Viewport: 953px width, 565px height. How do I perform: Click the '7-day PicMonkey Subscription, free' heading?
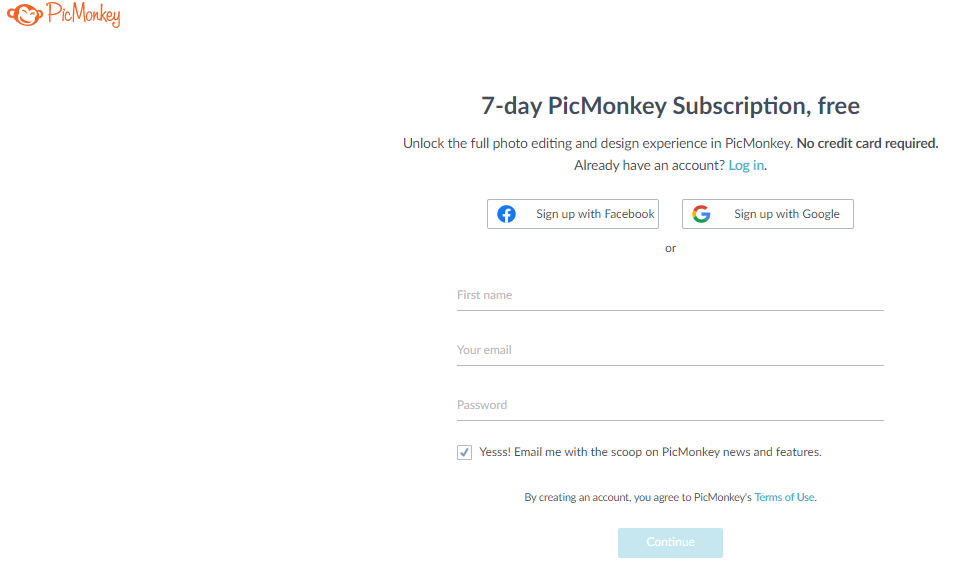(670, 106)
